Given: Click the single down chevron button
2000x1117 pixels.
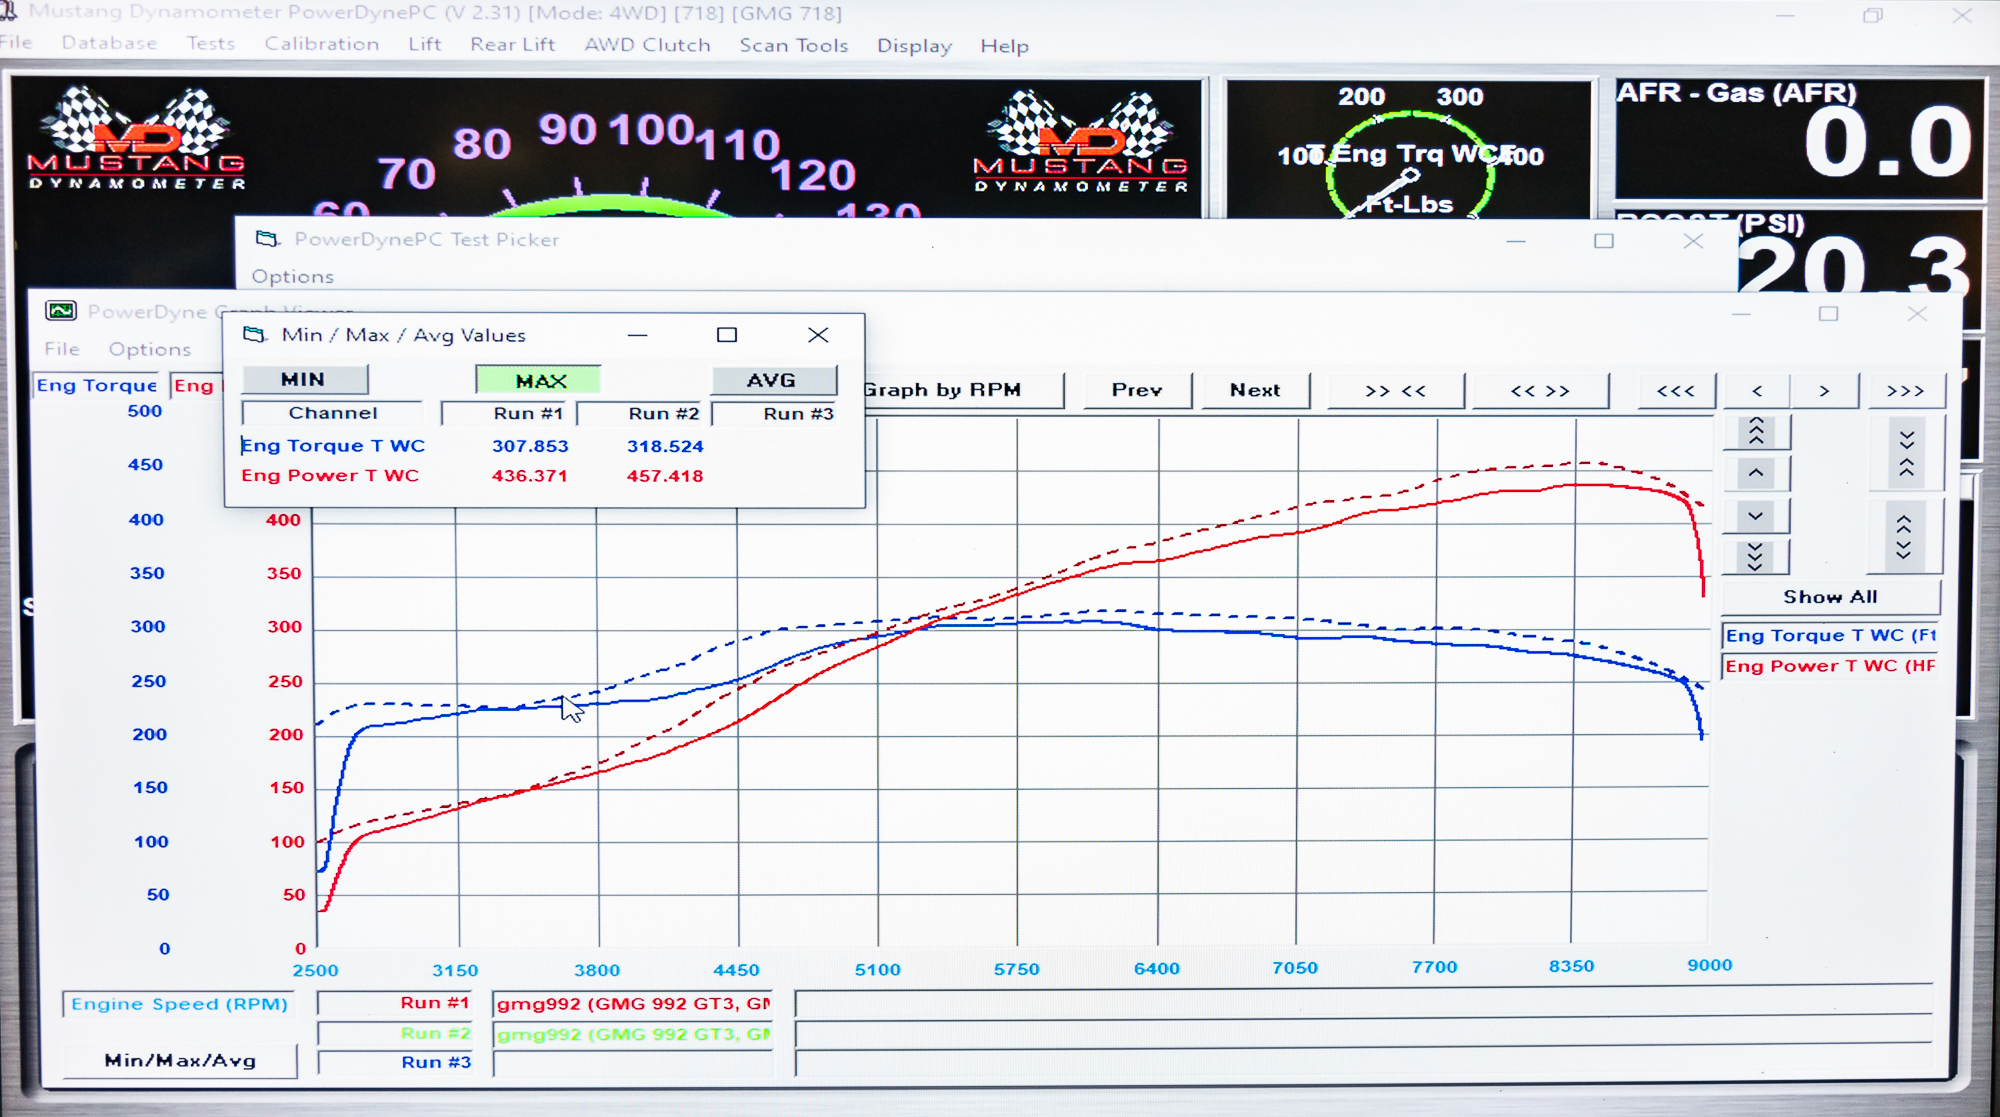Looking at the screenshot, I should click(x=1756, y=516).
